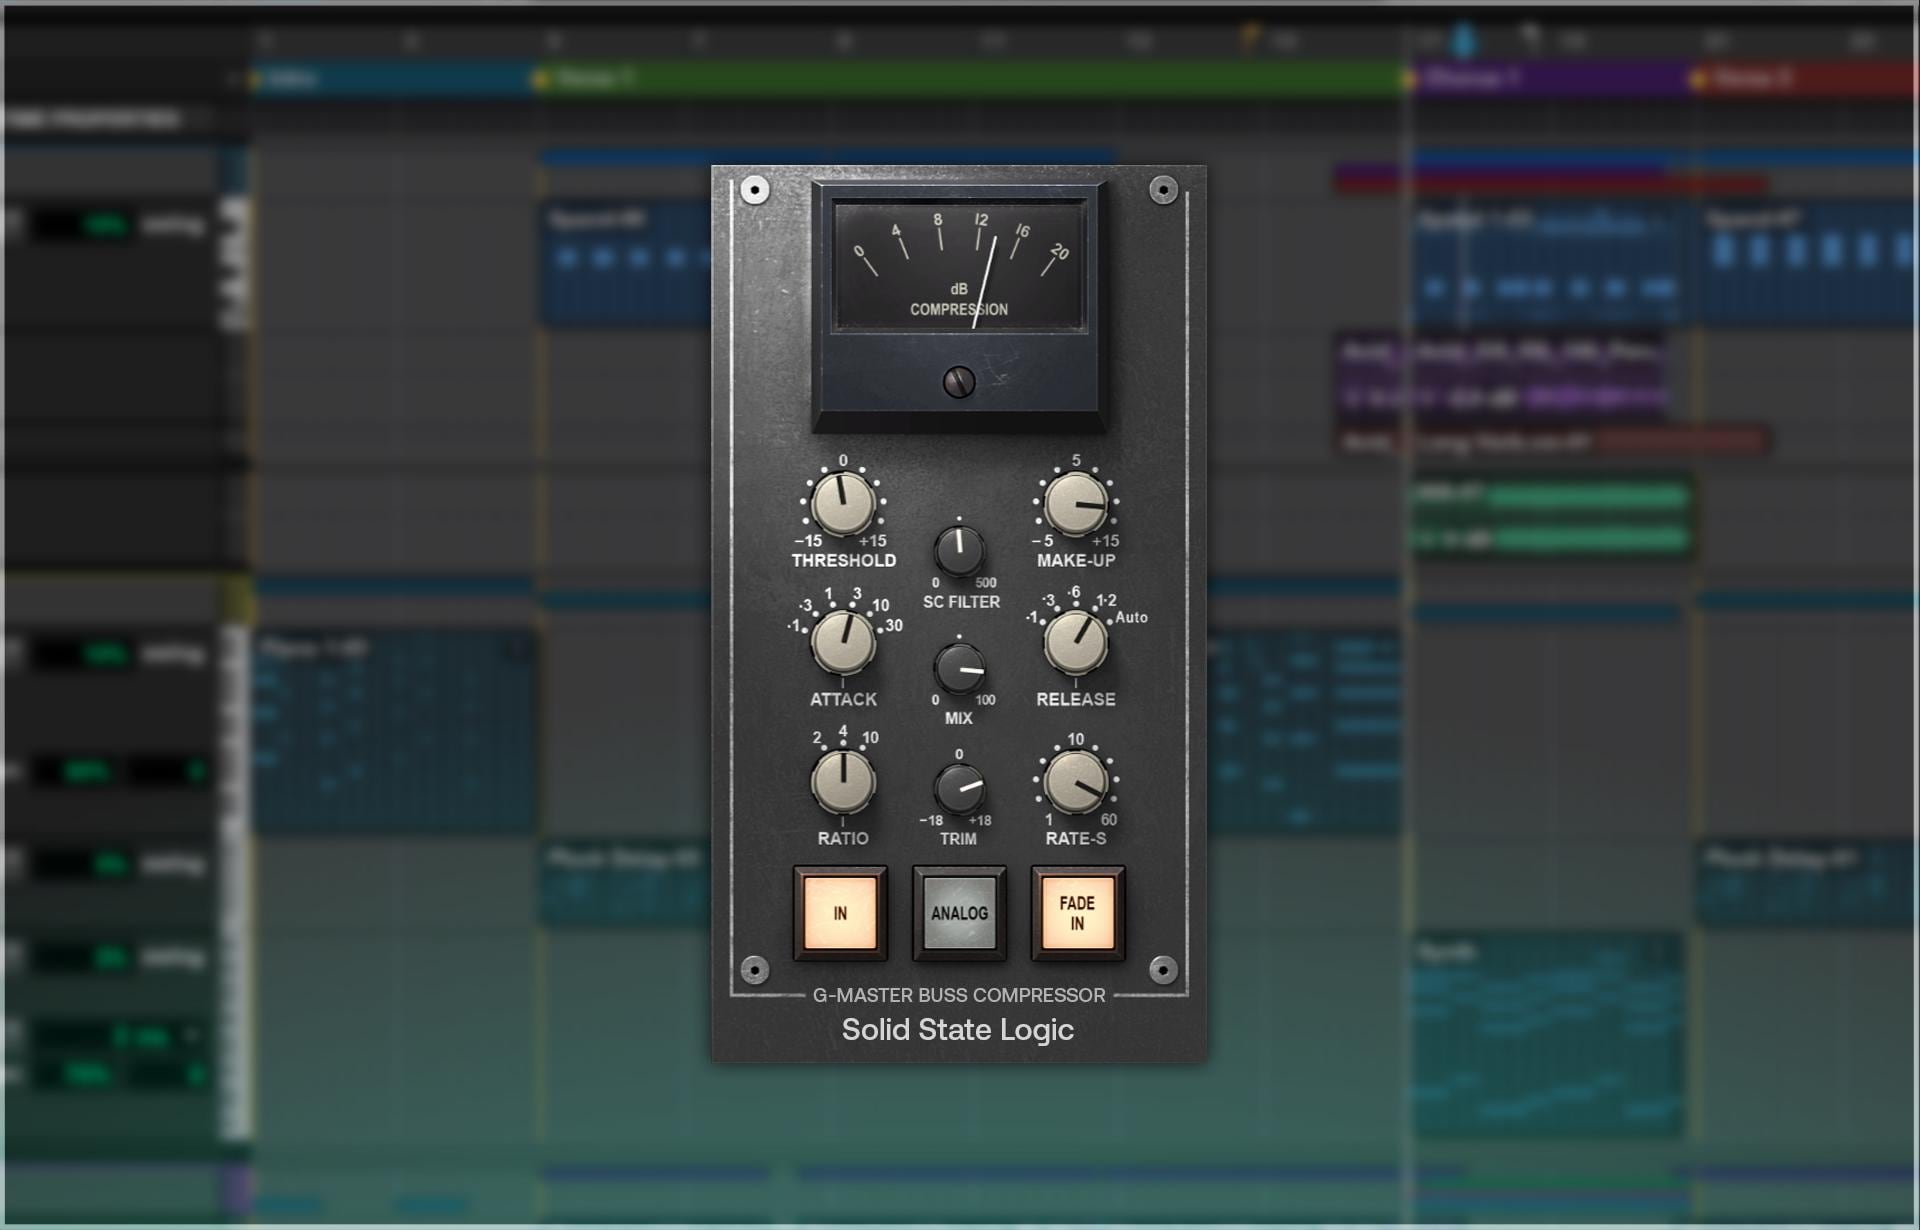Click the Make-Up gain knob

click(1076, 504)
